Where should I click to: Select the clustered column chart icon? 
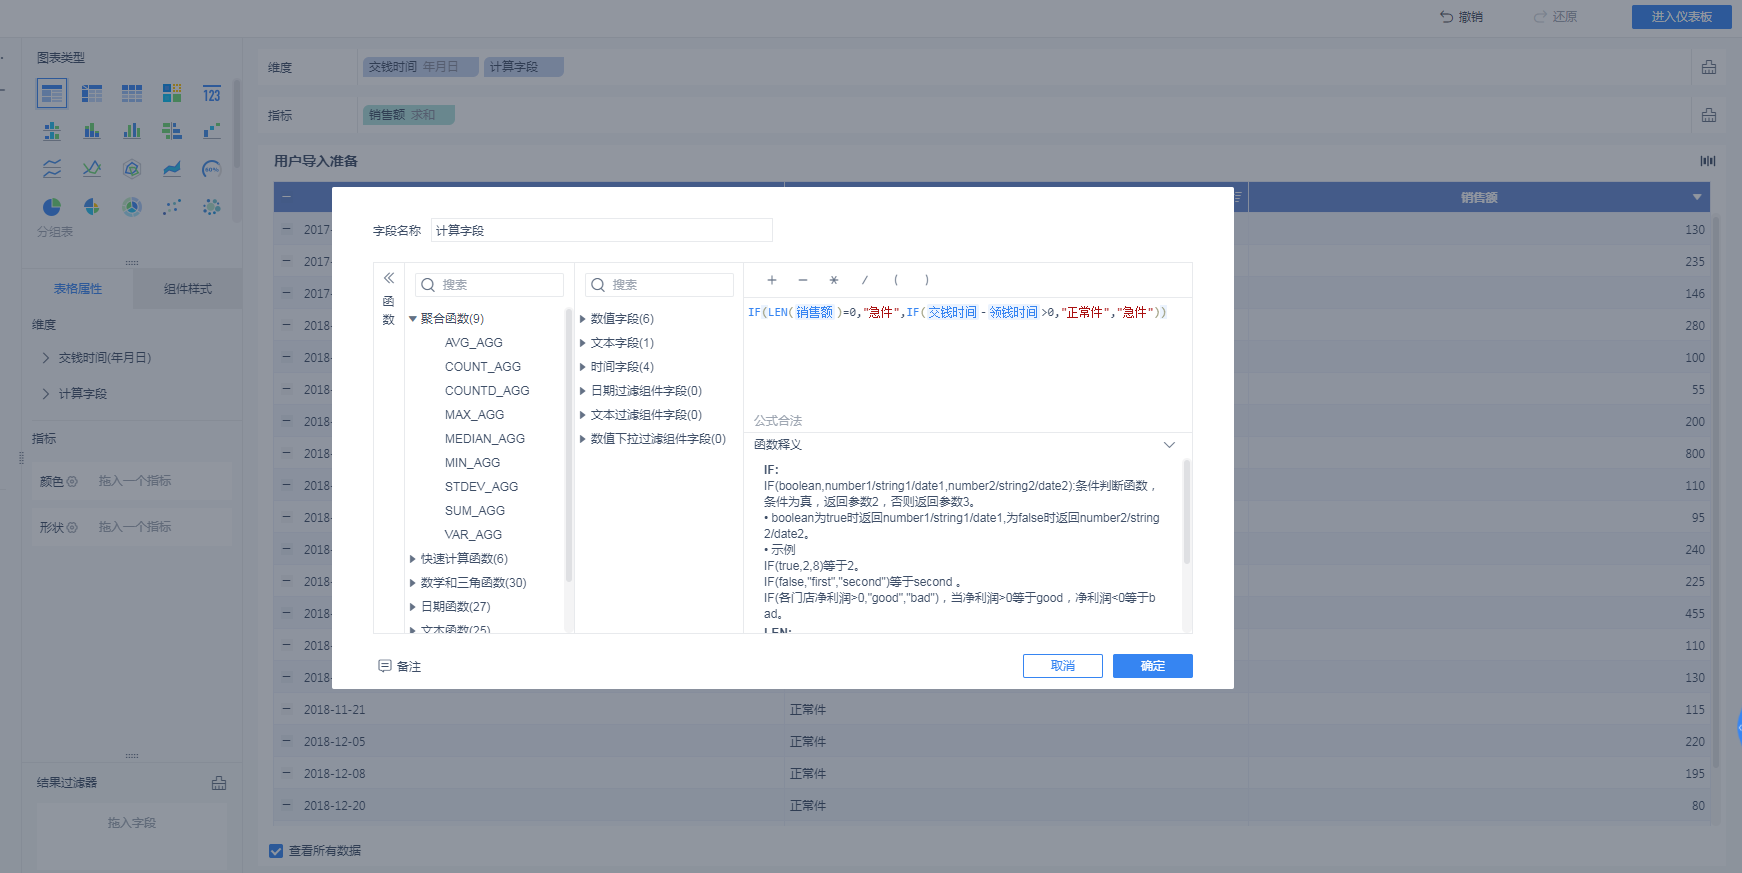tap(132, 131)
